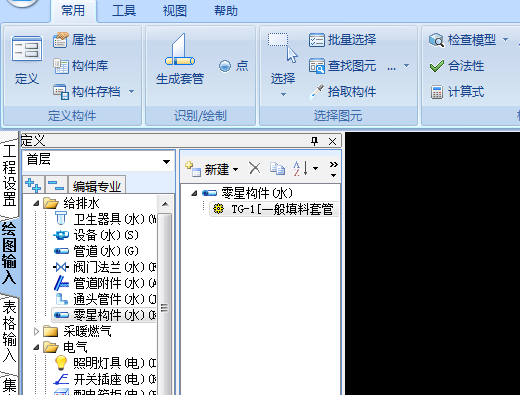Click the 构件存档 archive icon
The height and width of the screenshot is (395, 520).
point(61,91)
